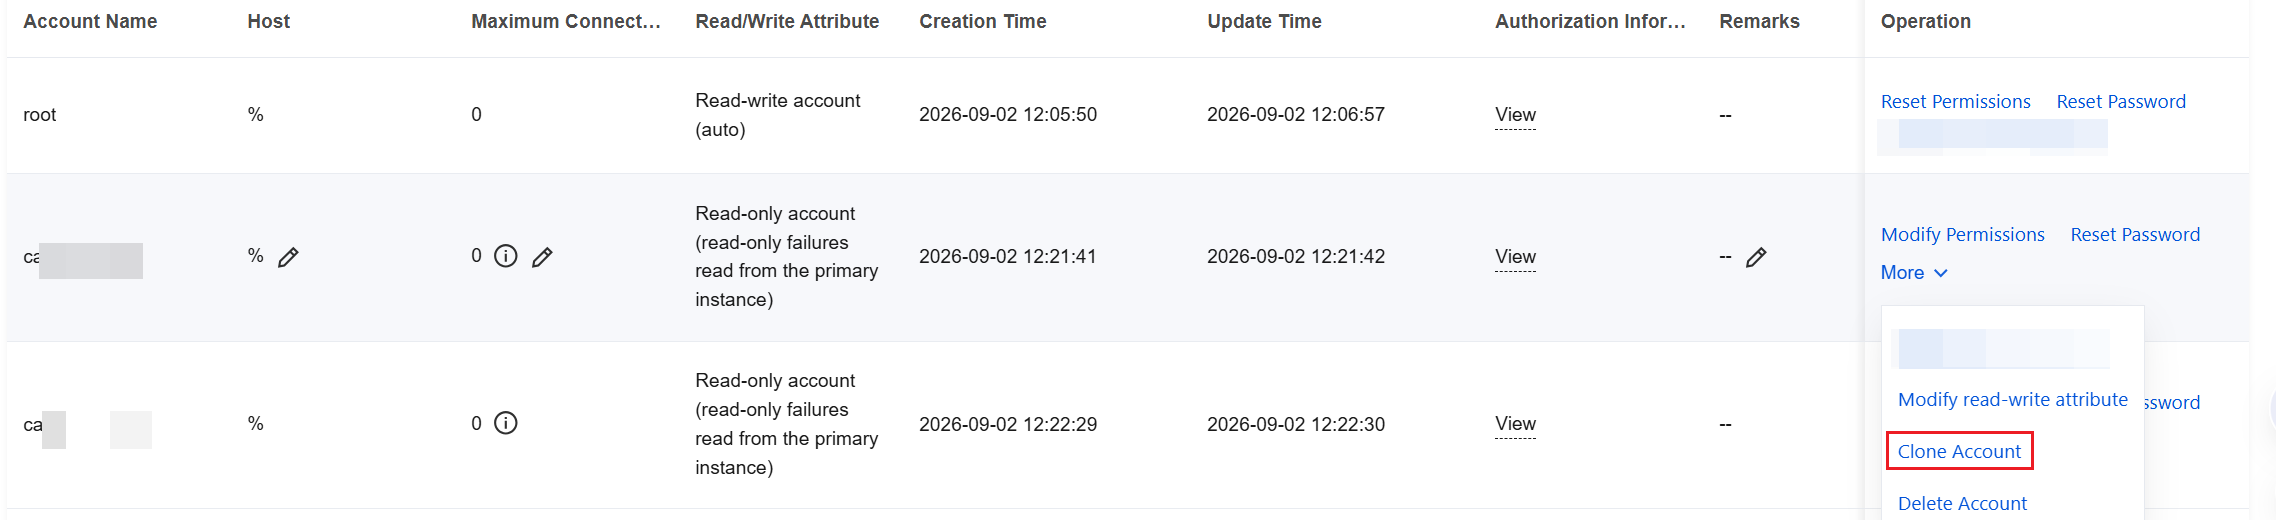The image size is (2276, 520).
Task: Select Clone Account from the menu
Action: click(x=1959, y=451)
